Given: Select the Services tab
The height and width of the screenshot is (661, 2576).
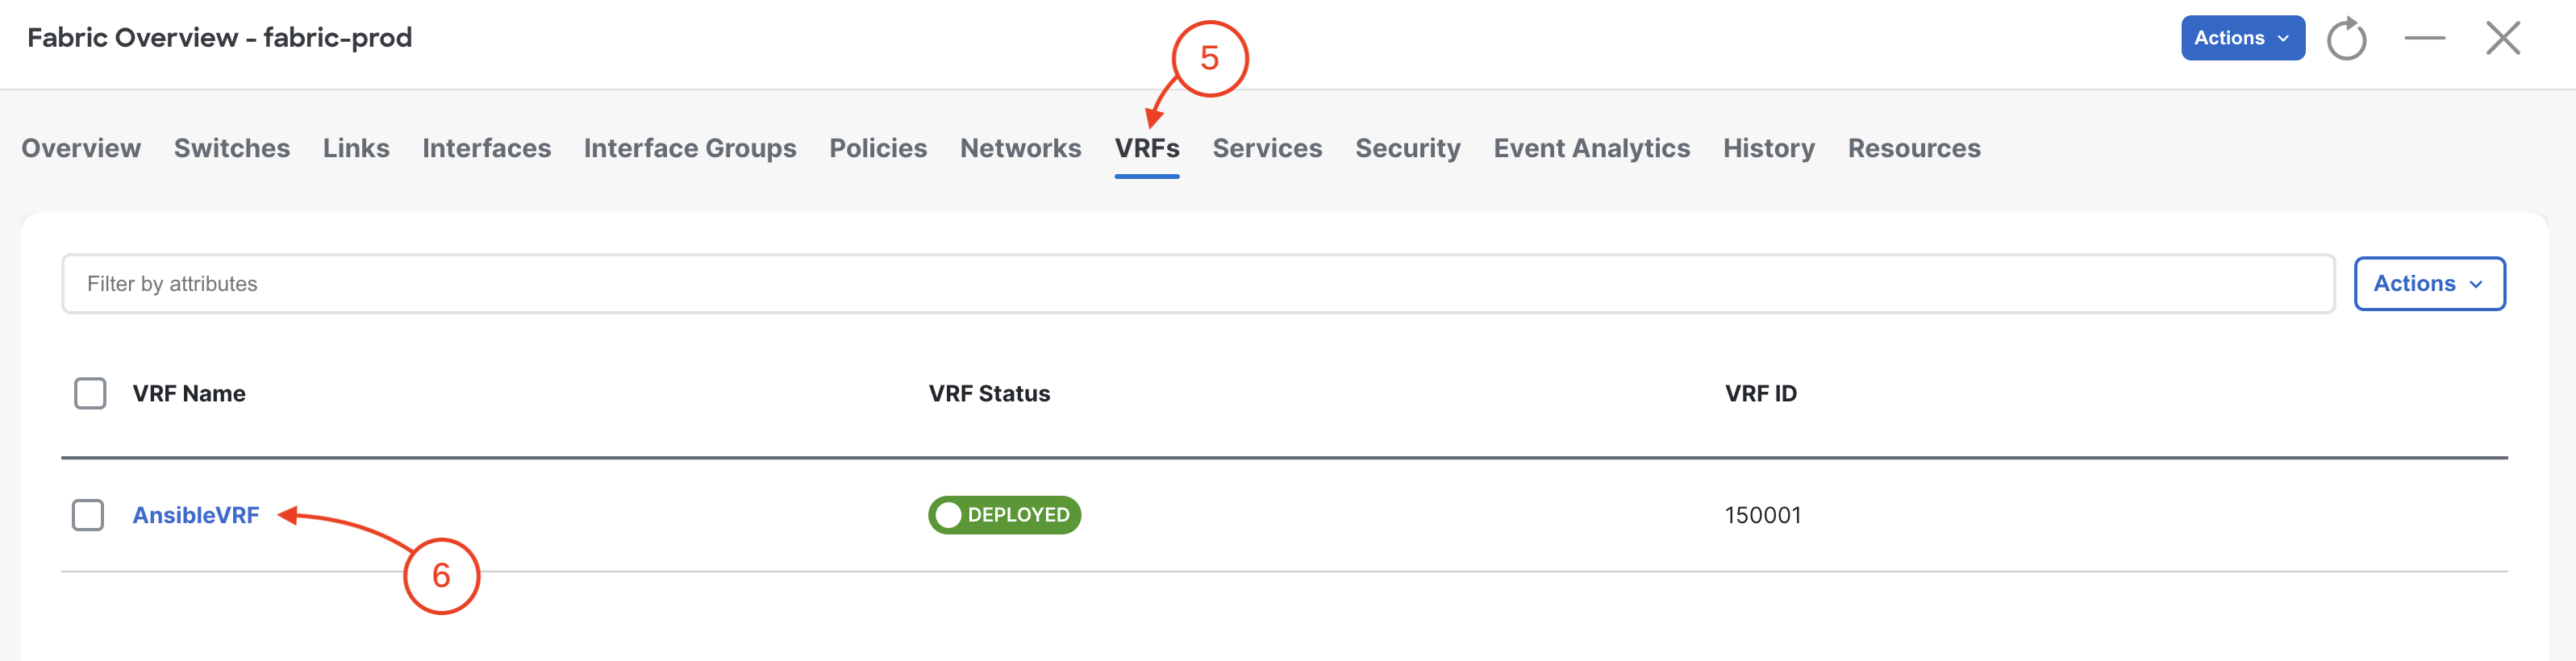Looking at the screenshot, I should pyautogui.click(x=1267, y=148).
